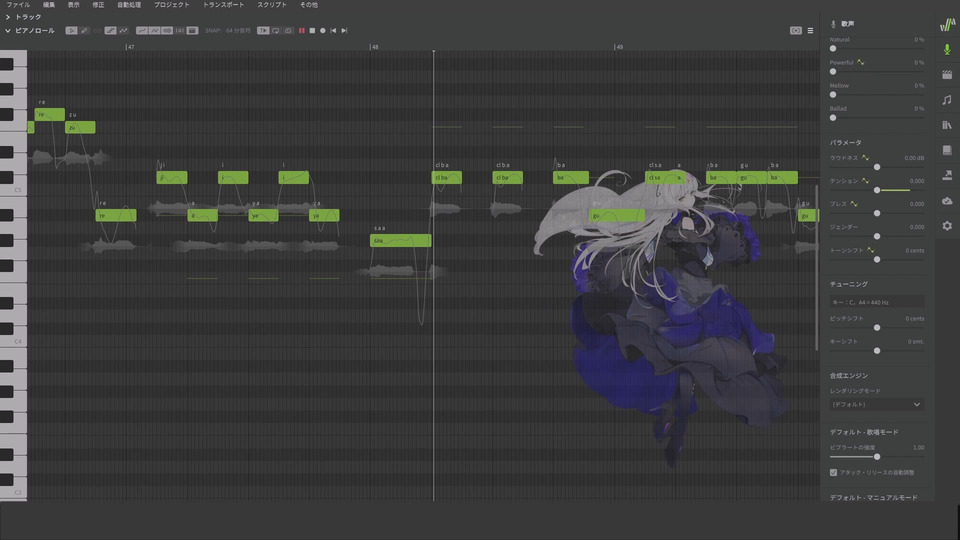Adjust the キーシフト slider

coord(877,351)
